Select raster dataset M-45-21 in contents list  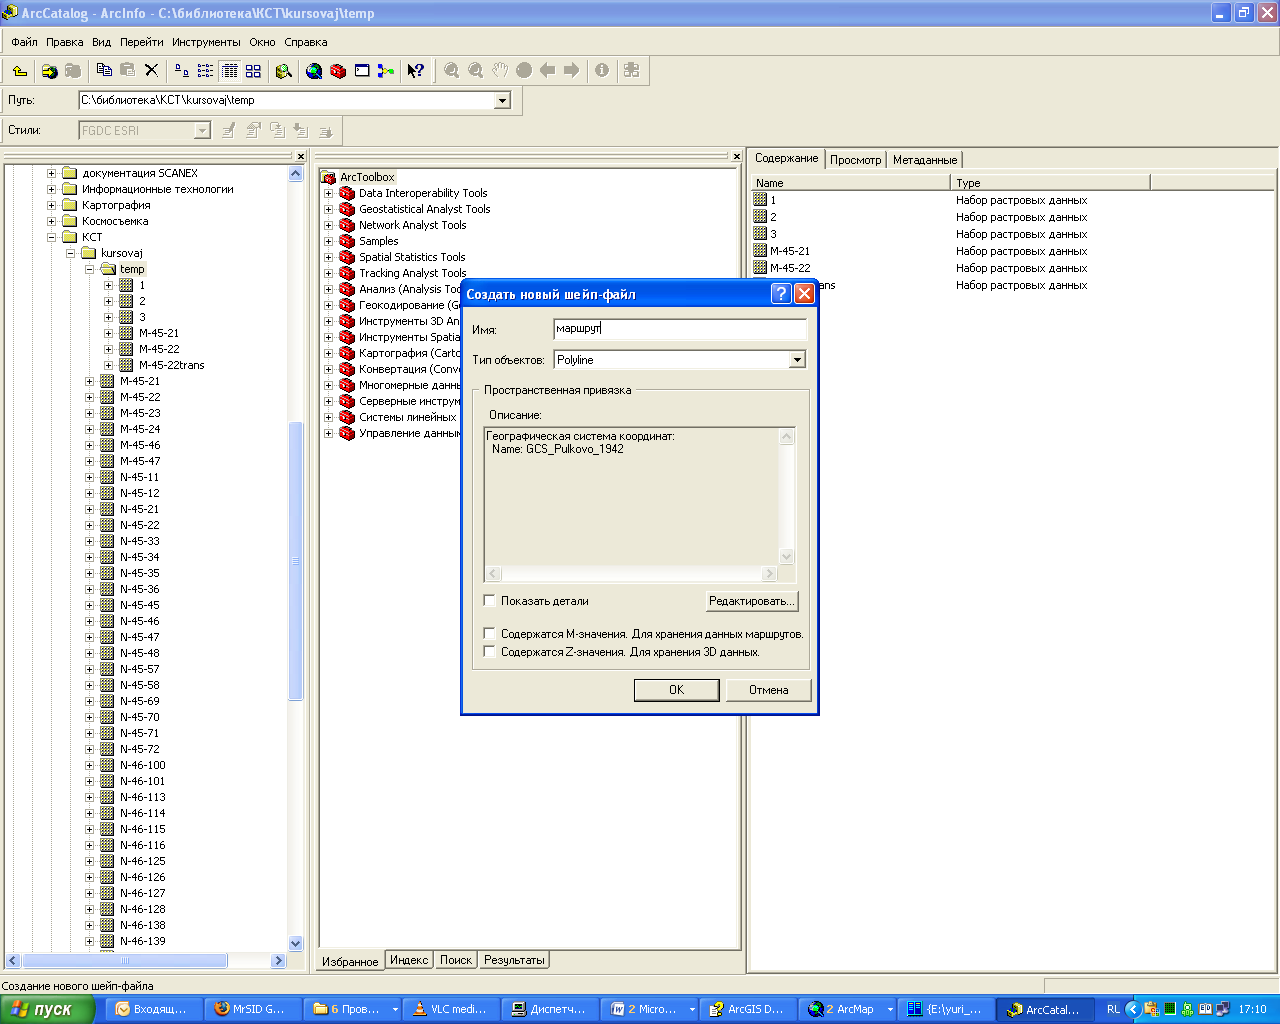click(790, 251)
